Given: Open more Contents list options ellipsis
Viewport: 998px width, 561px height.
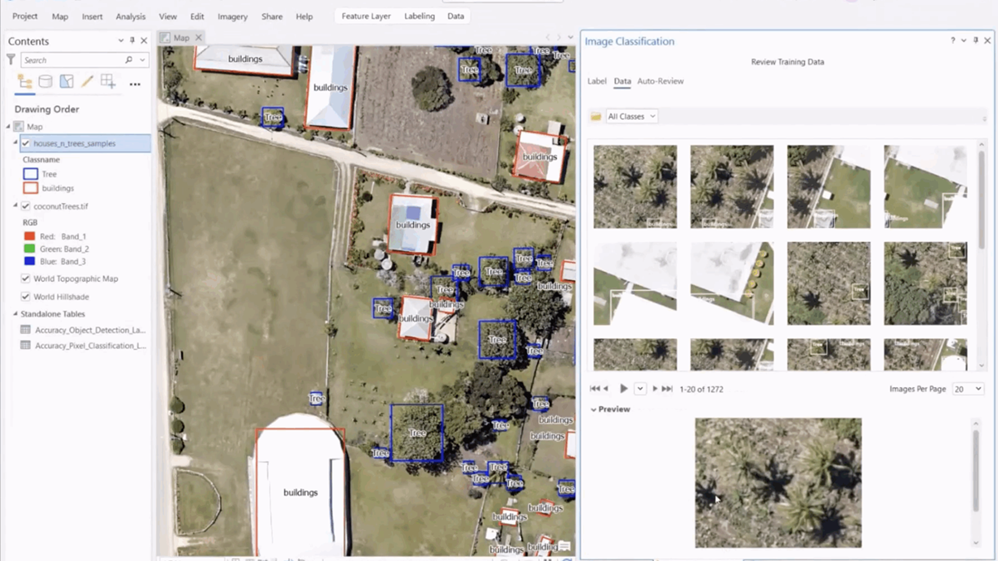Looking at the screenshot, I should point(135,84).
